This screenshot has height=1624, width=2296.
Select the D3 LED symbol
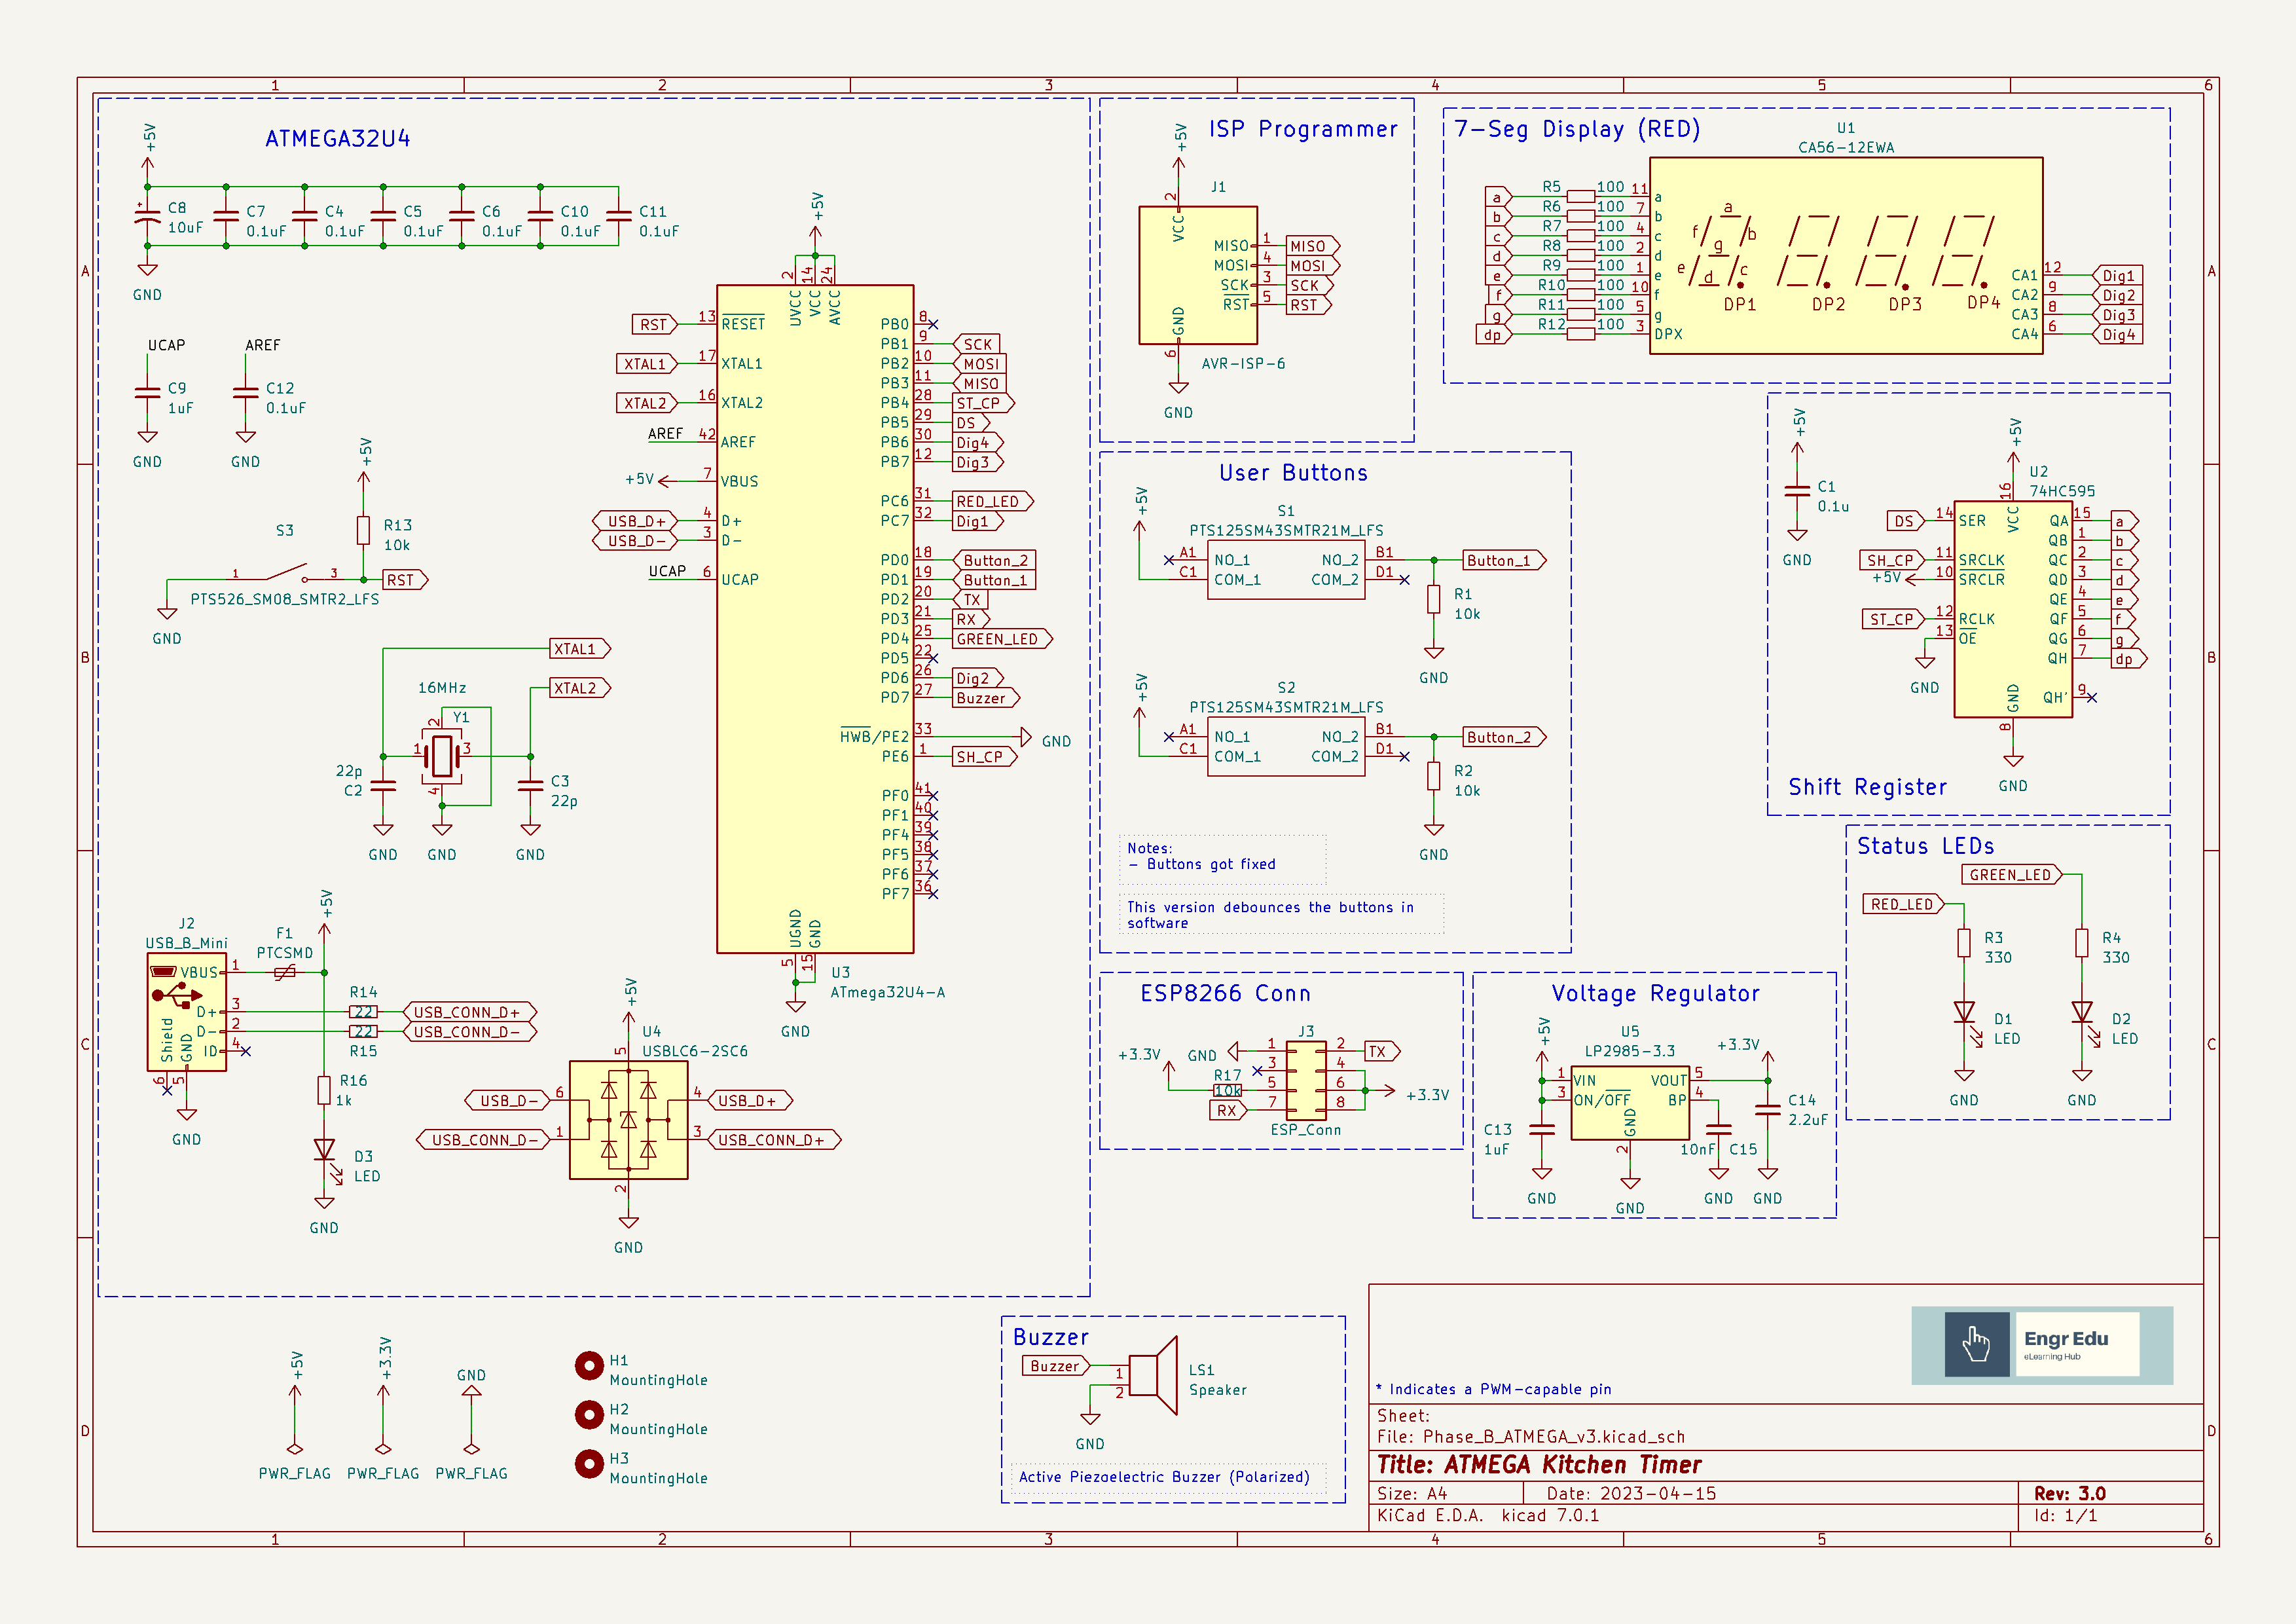tap(324, 1150)
